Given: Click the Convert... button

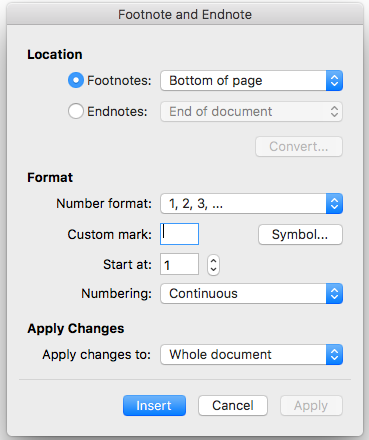Looking at the screenshot, I should pyautogui.click(x=299, y=146).
